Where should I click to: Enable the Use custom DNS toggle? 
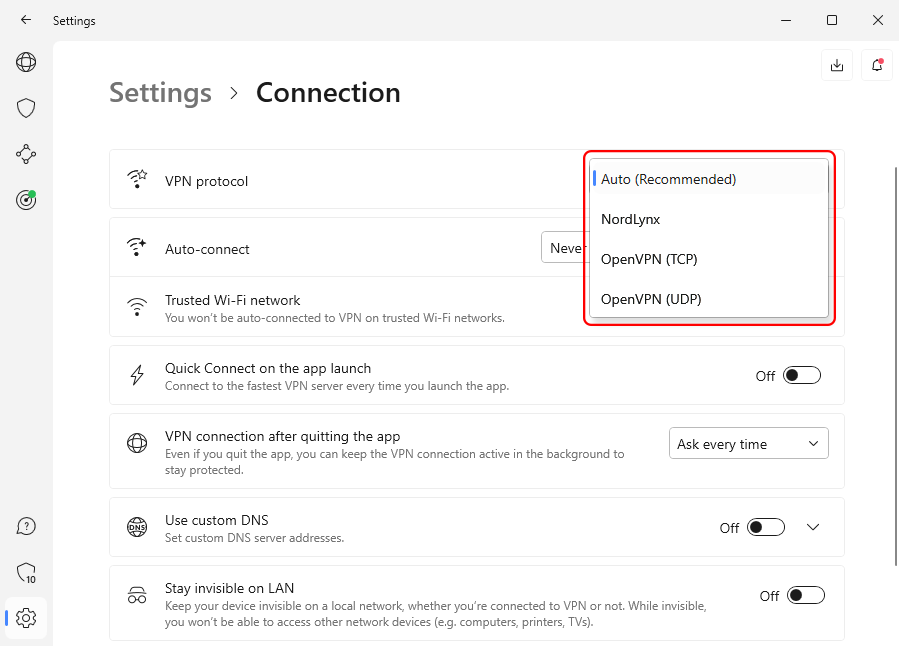click(766, 527)
